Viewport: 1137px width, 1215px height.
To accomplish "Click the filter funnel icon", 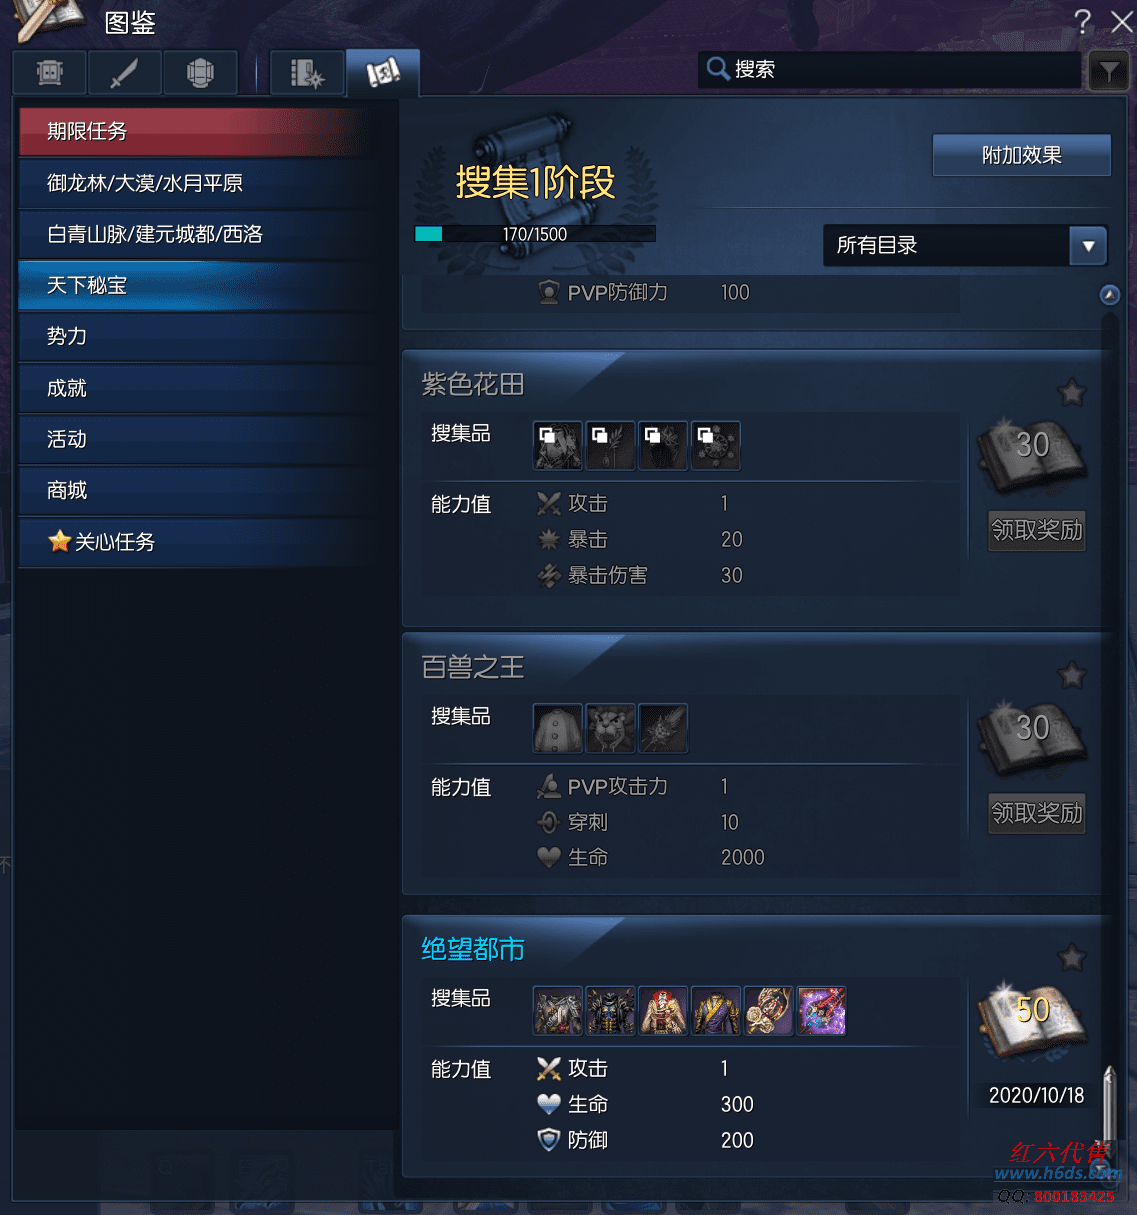I will [1109, 71].
